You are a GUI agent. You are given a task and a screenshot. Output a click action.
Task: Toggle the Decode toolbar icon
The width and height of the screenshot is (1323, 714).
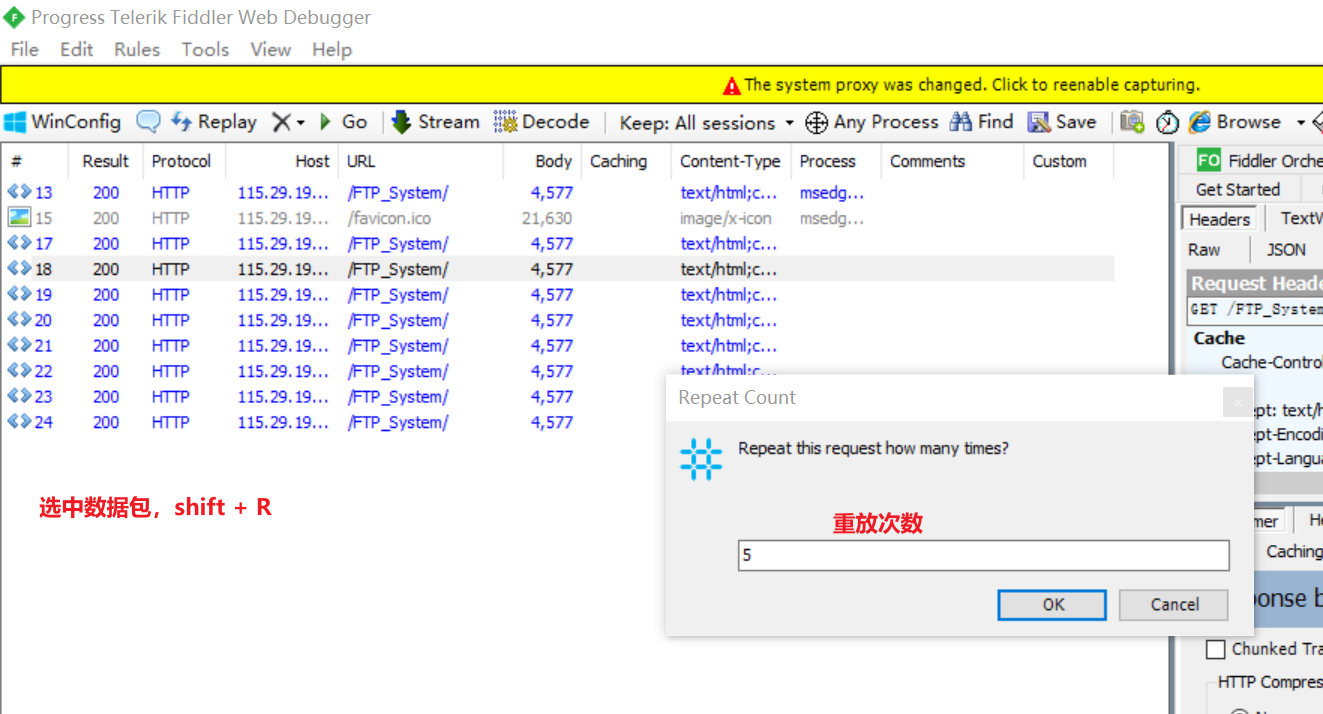[x=506, y=122]
